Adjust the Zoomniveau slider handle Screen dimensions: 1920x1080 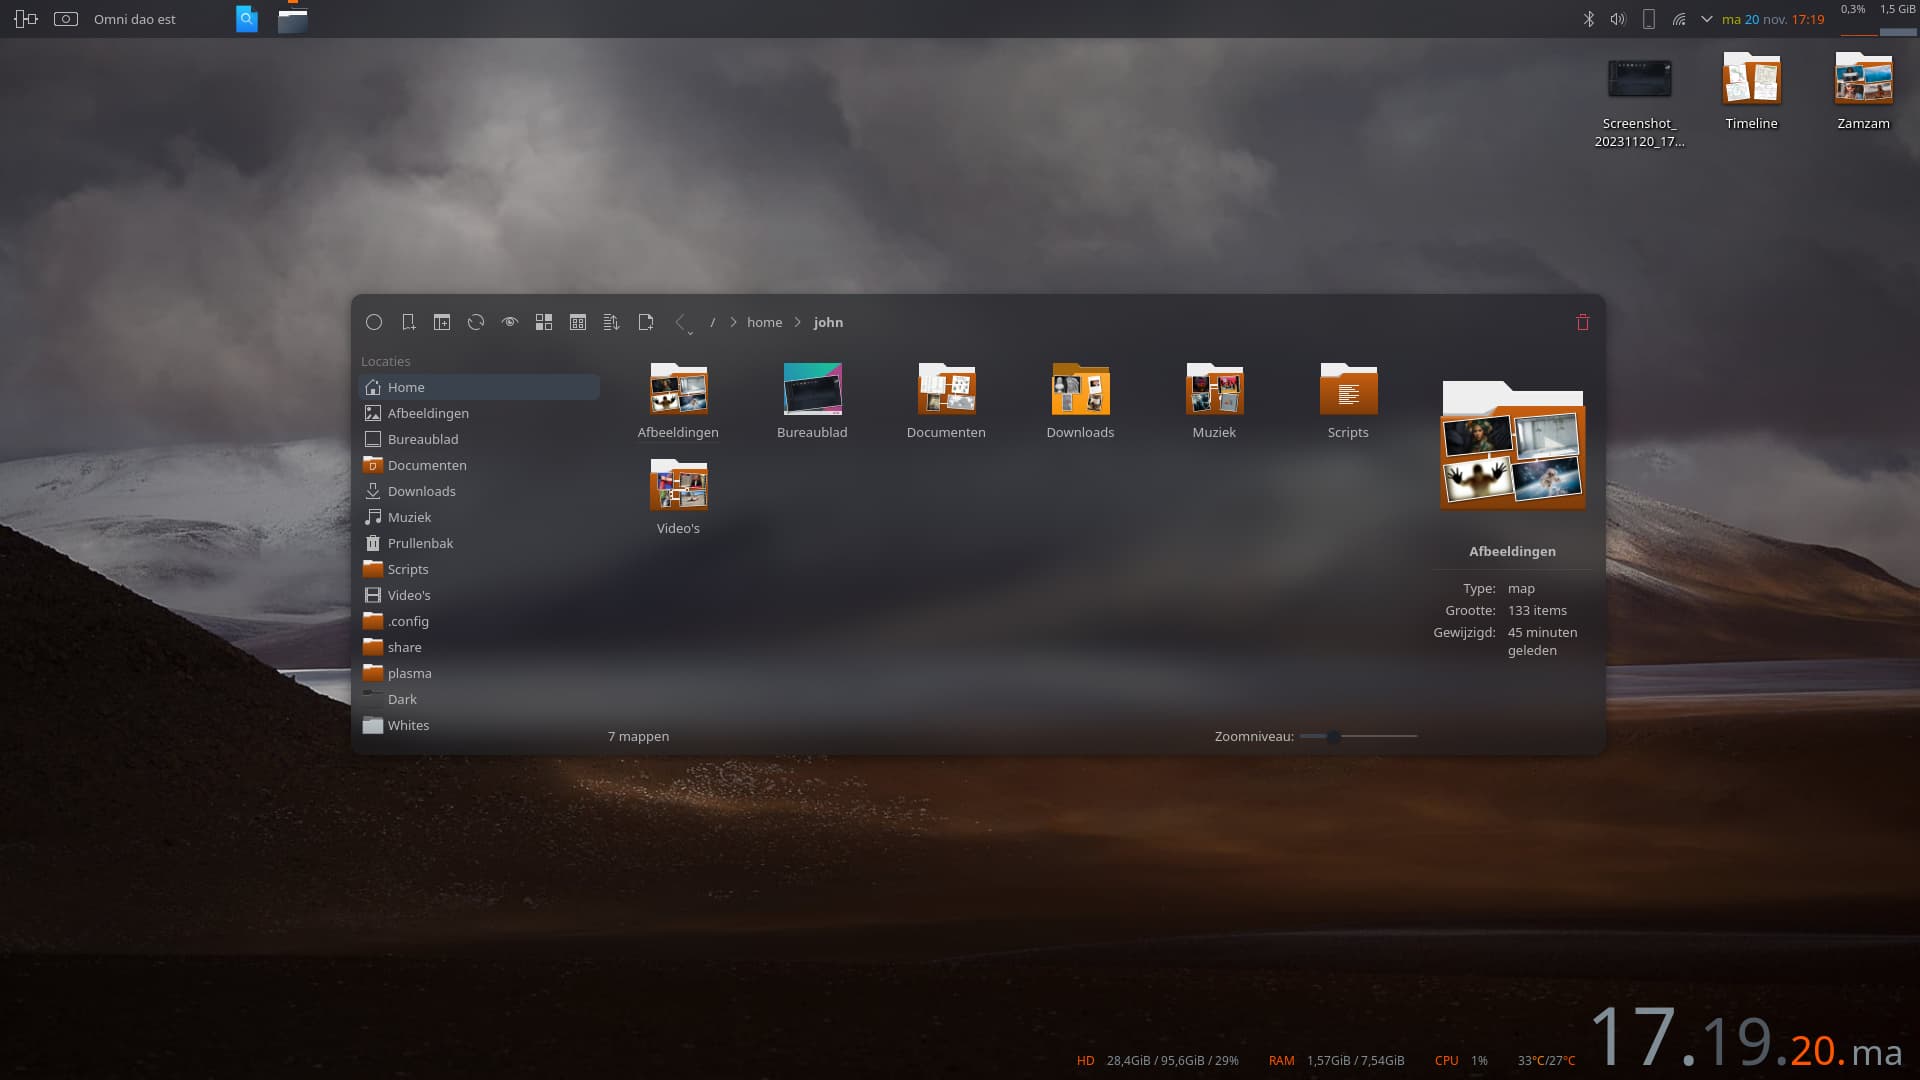point(1333,736)
